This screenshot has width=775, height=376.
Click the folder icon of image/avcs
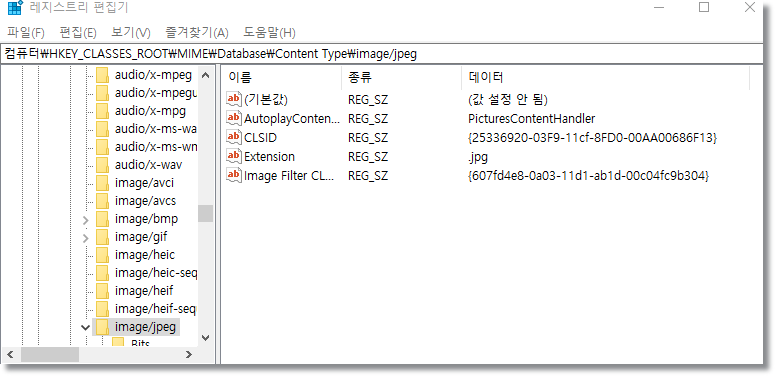pyautogui.click(x=102, y=201)
